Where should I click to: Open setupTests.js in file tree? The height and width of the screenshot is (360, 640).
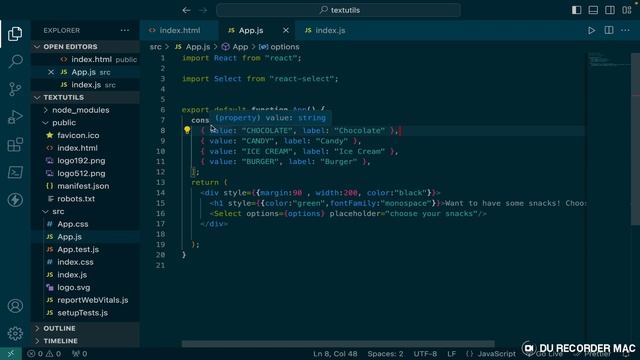pyautogui.click(x=85, y=313)
